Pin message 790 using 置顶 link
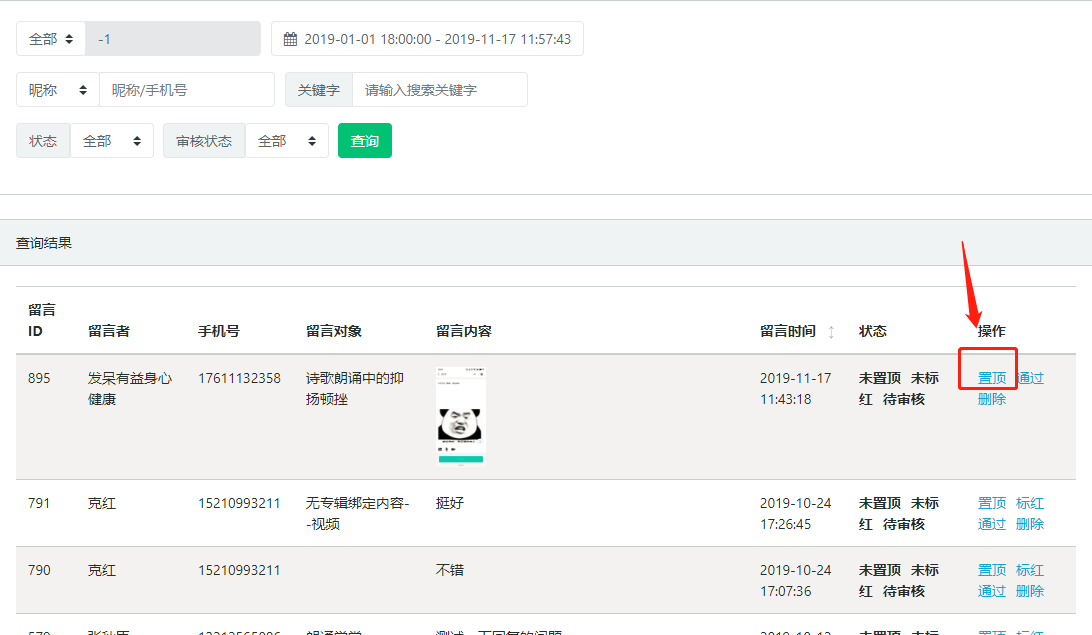Viewport: 1092px width, 635px height. click(992, 570)
